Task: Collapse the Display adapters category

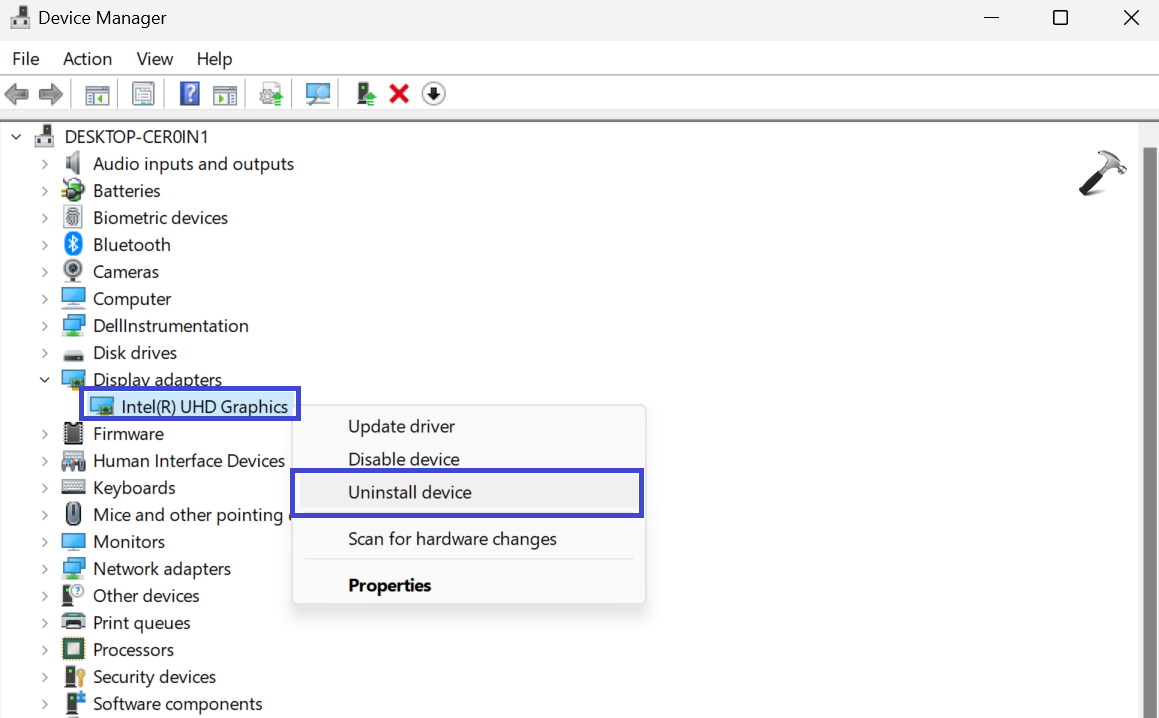Action: click(44, 380)
